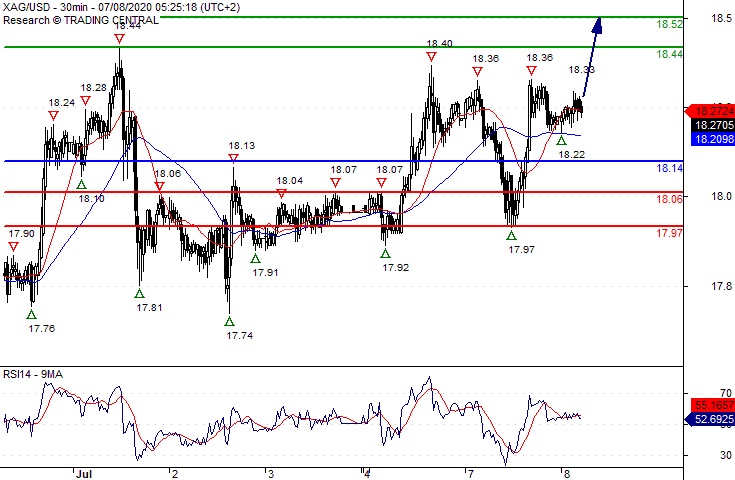Click the red triangle at the 18.13 high
Image resolution: width=735 pixels, height=480 pixels.
coord(233,158)
